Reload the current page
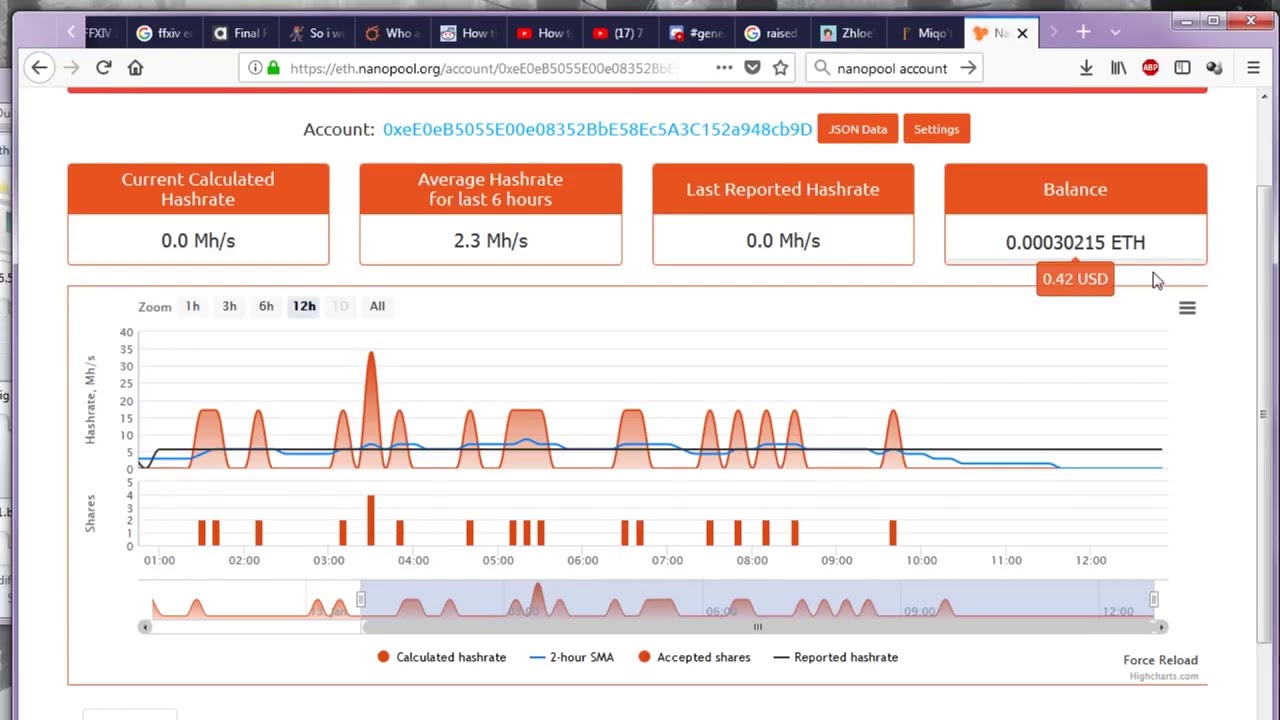Screen dimensions: 1280x720 103,68
